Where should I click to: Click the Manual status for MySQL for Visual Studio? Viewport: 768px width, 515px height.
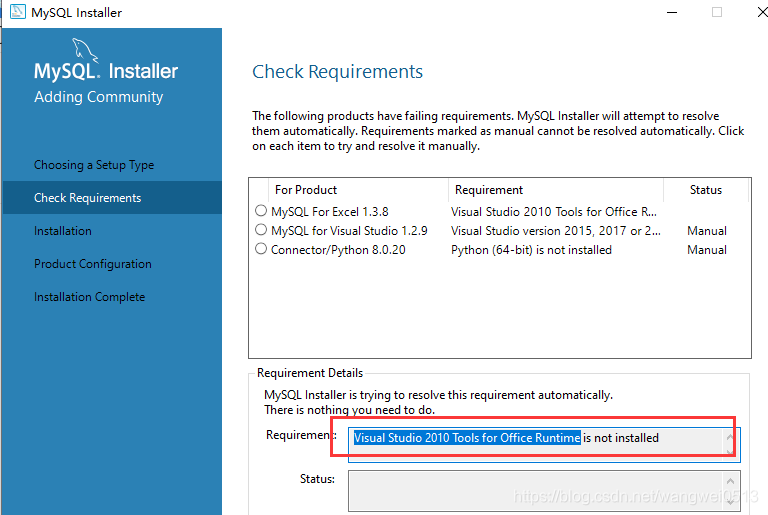[707, 231]
